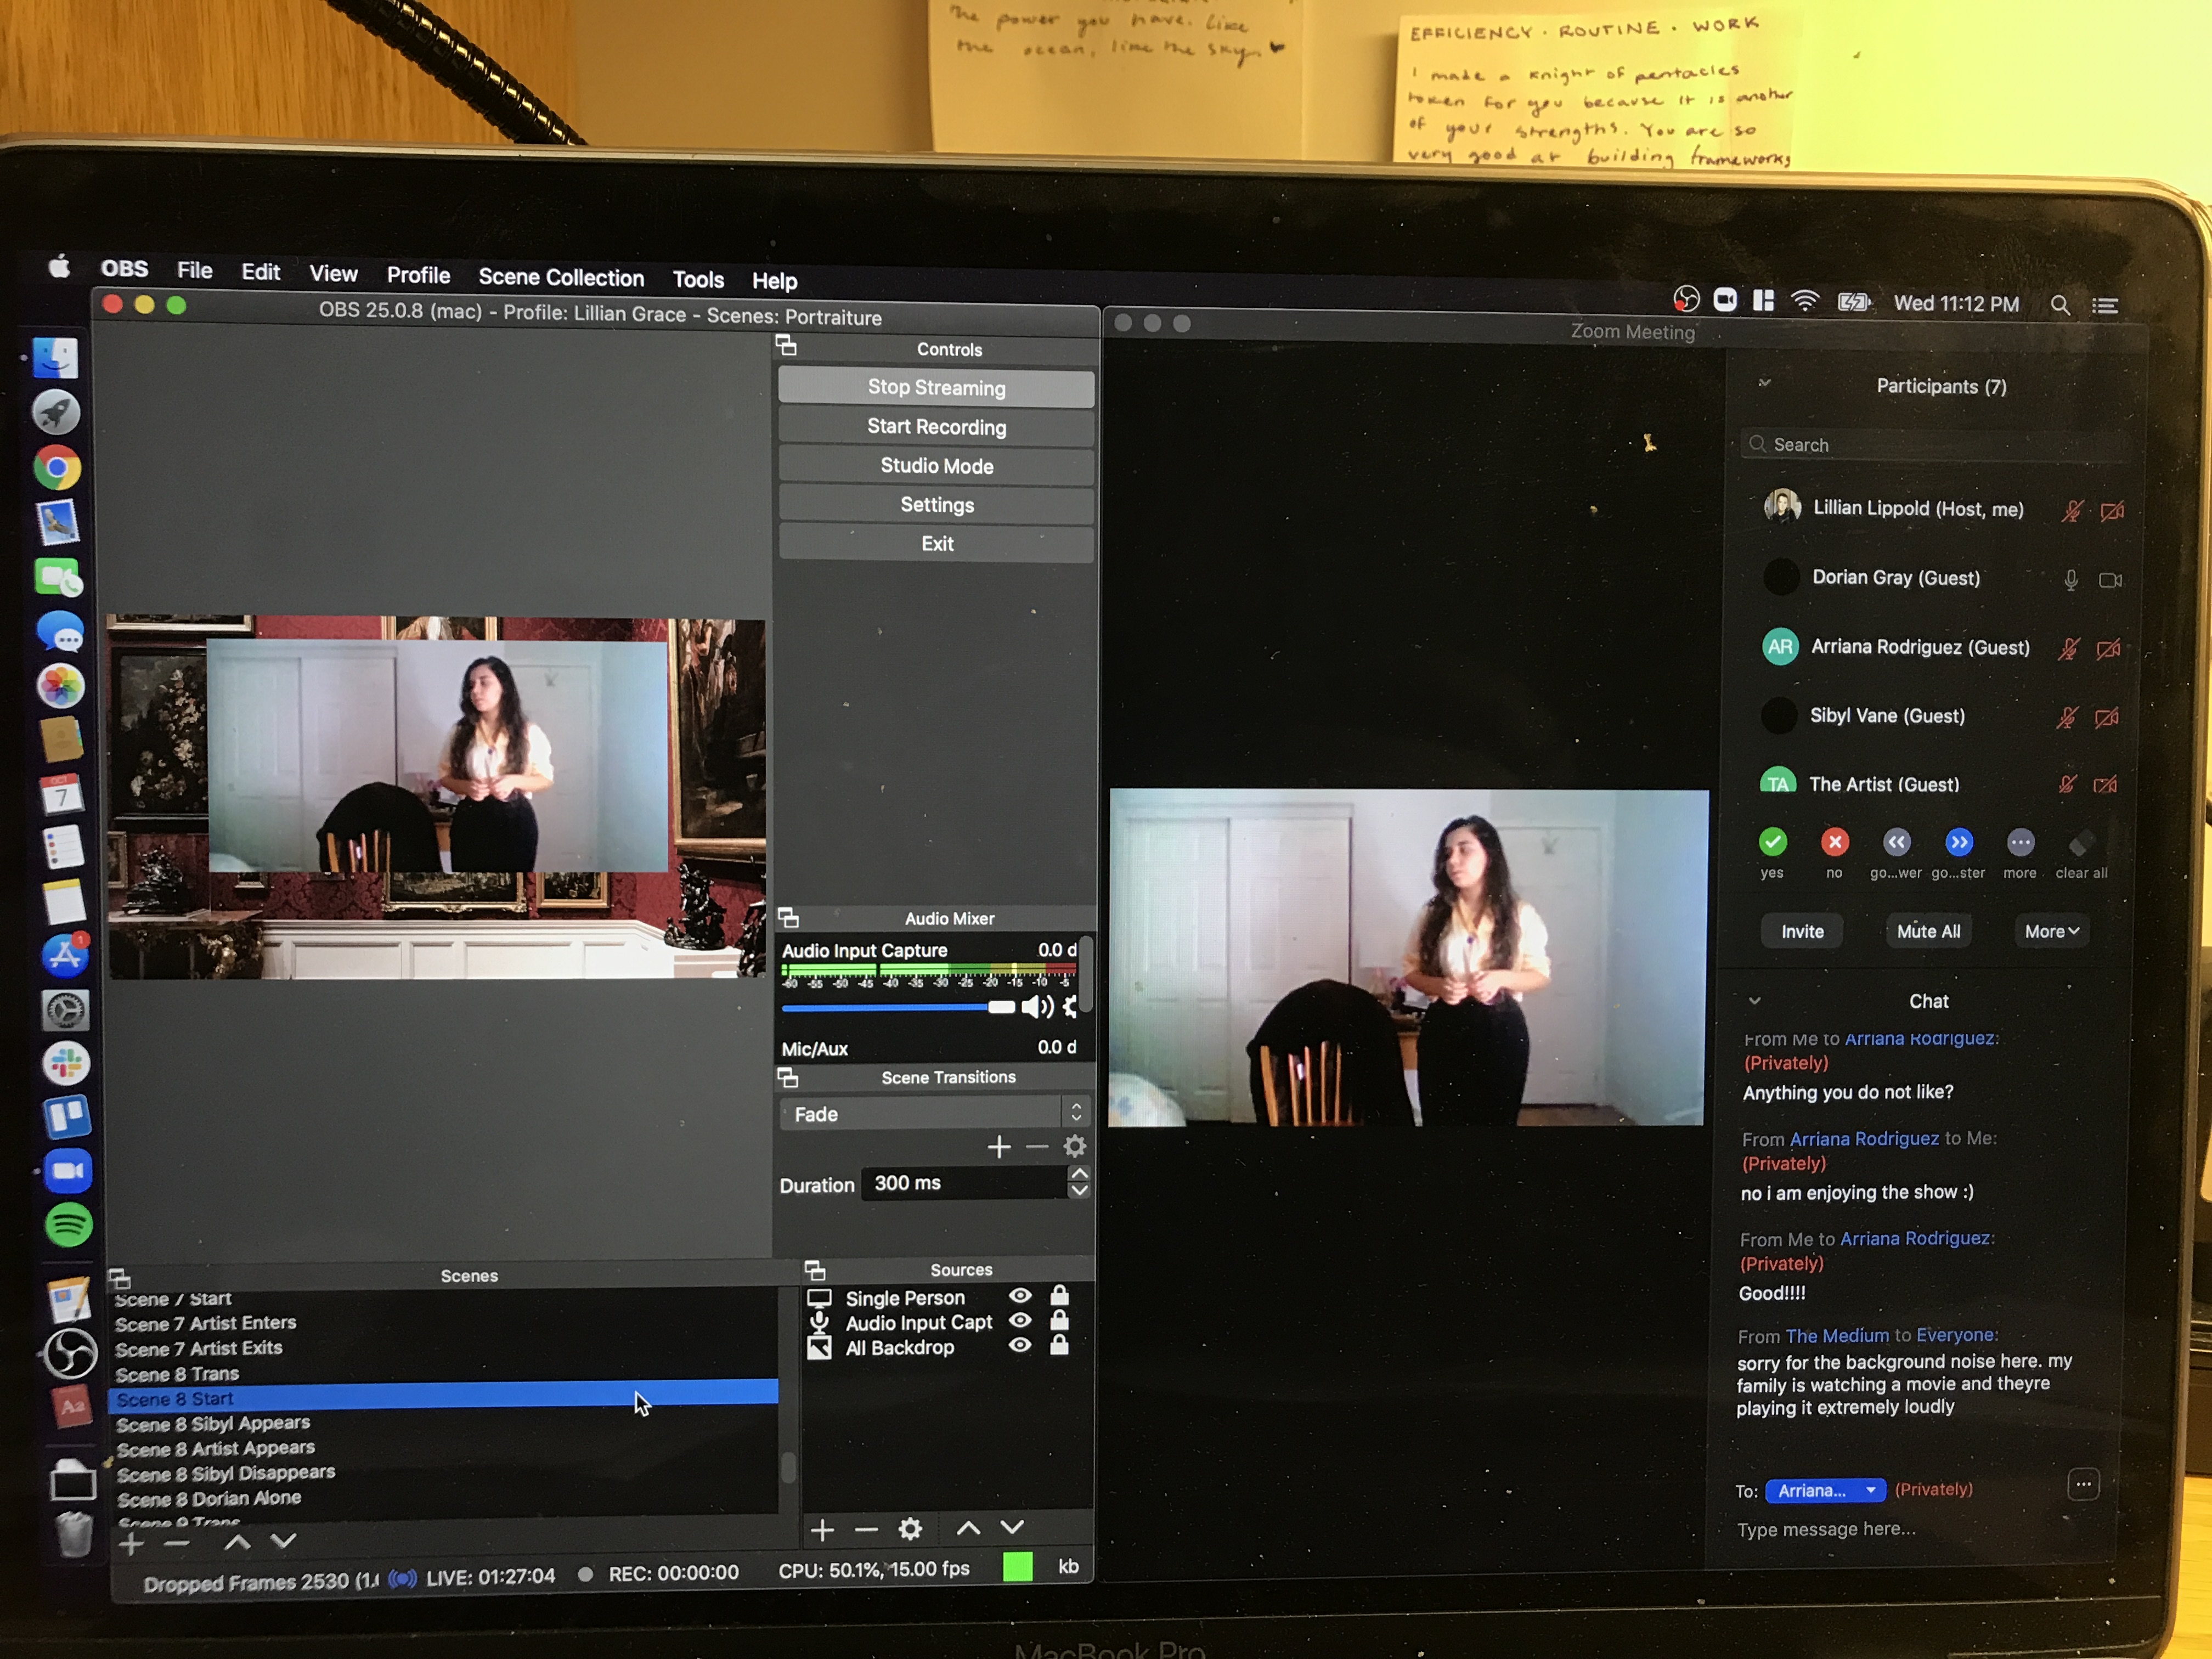Open the File menu
Image resolution: width=2212 pixels, height=1659 pixels.
coord(194,270)
